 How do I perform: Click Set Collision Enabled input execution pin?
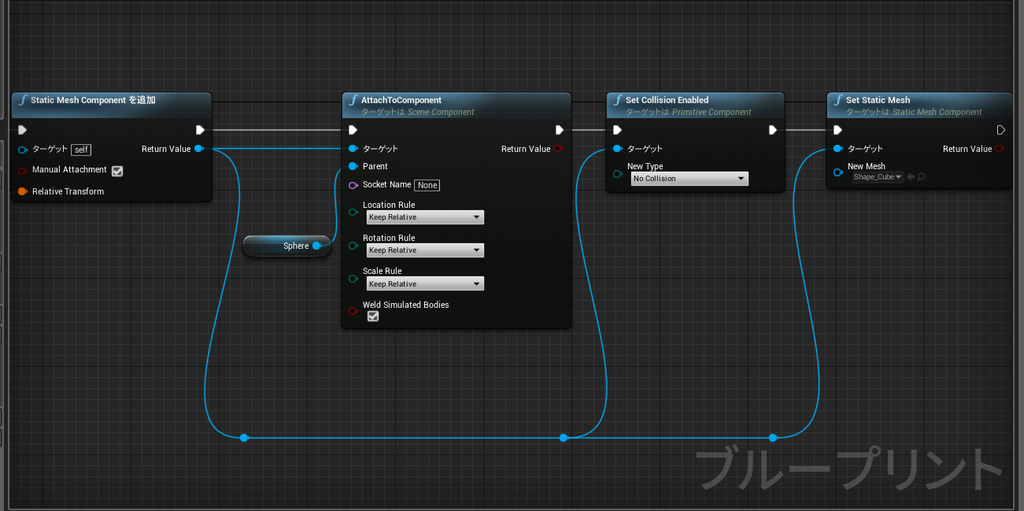(x=617, y=130)
